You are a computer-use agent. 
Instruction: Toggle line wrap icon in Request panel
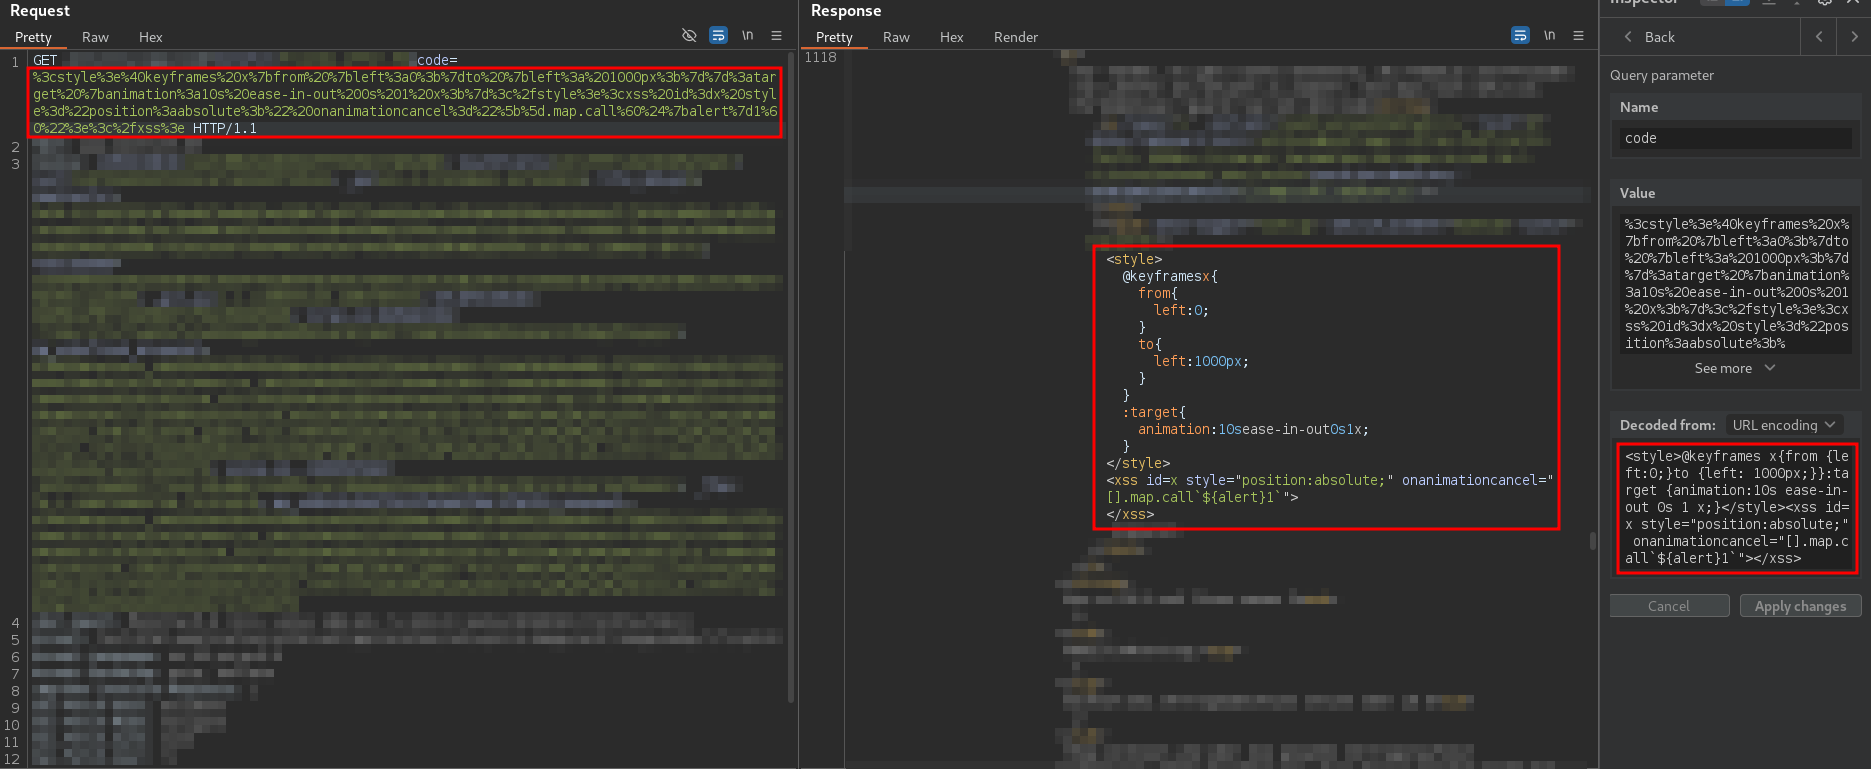(x=718, y=36)
